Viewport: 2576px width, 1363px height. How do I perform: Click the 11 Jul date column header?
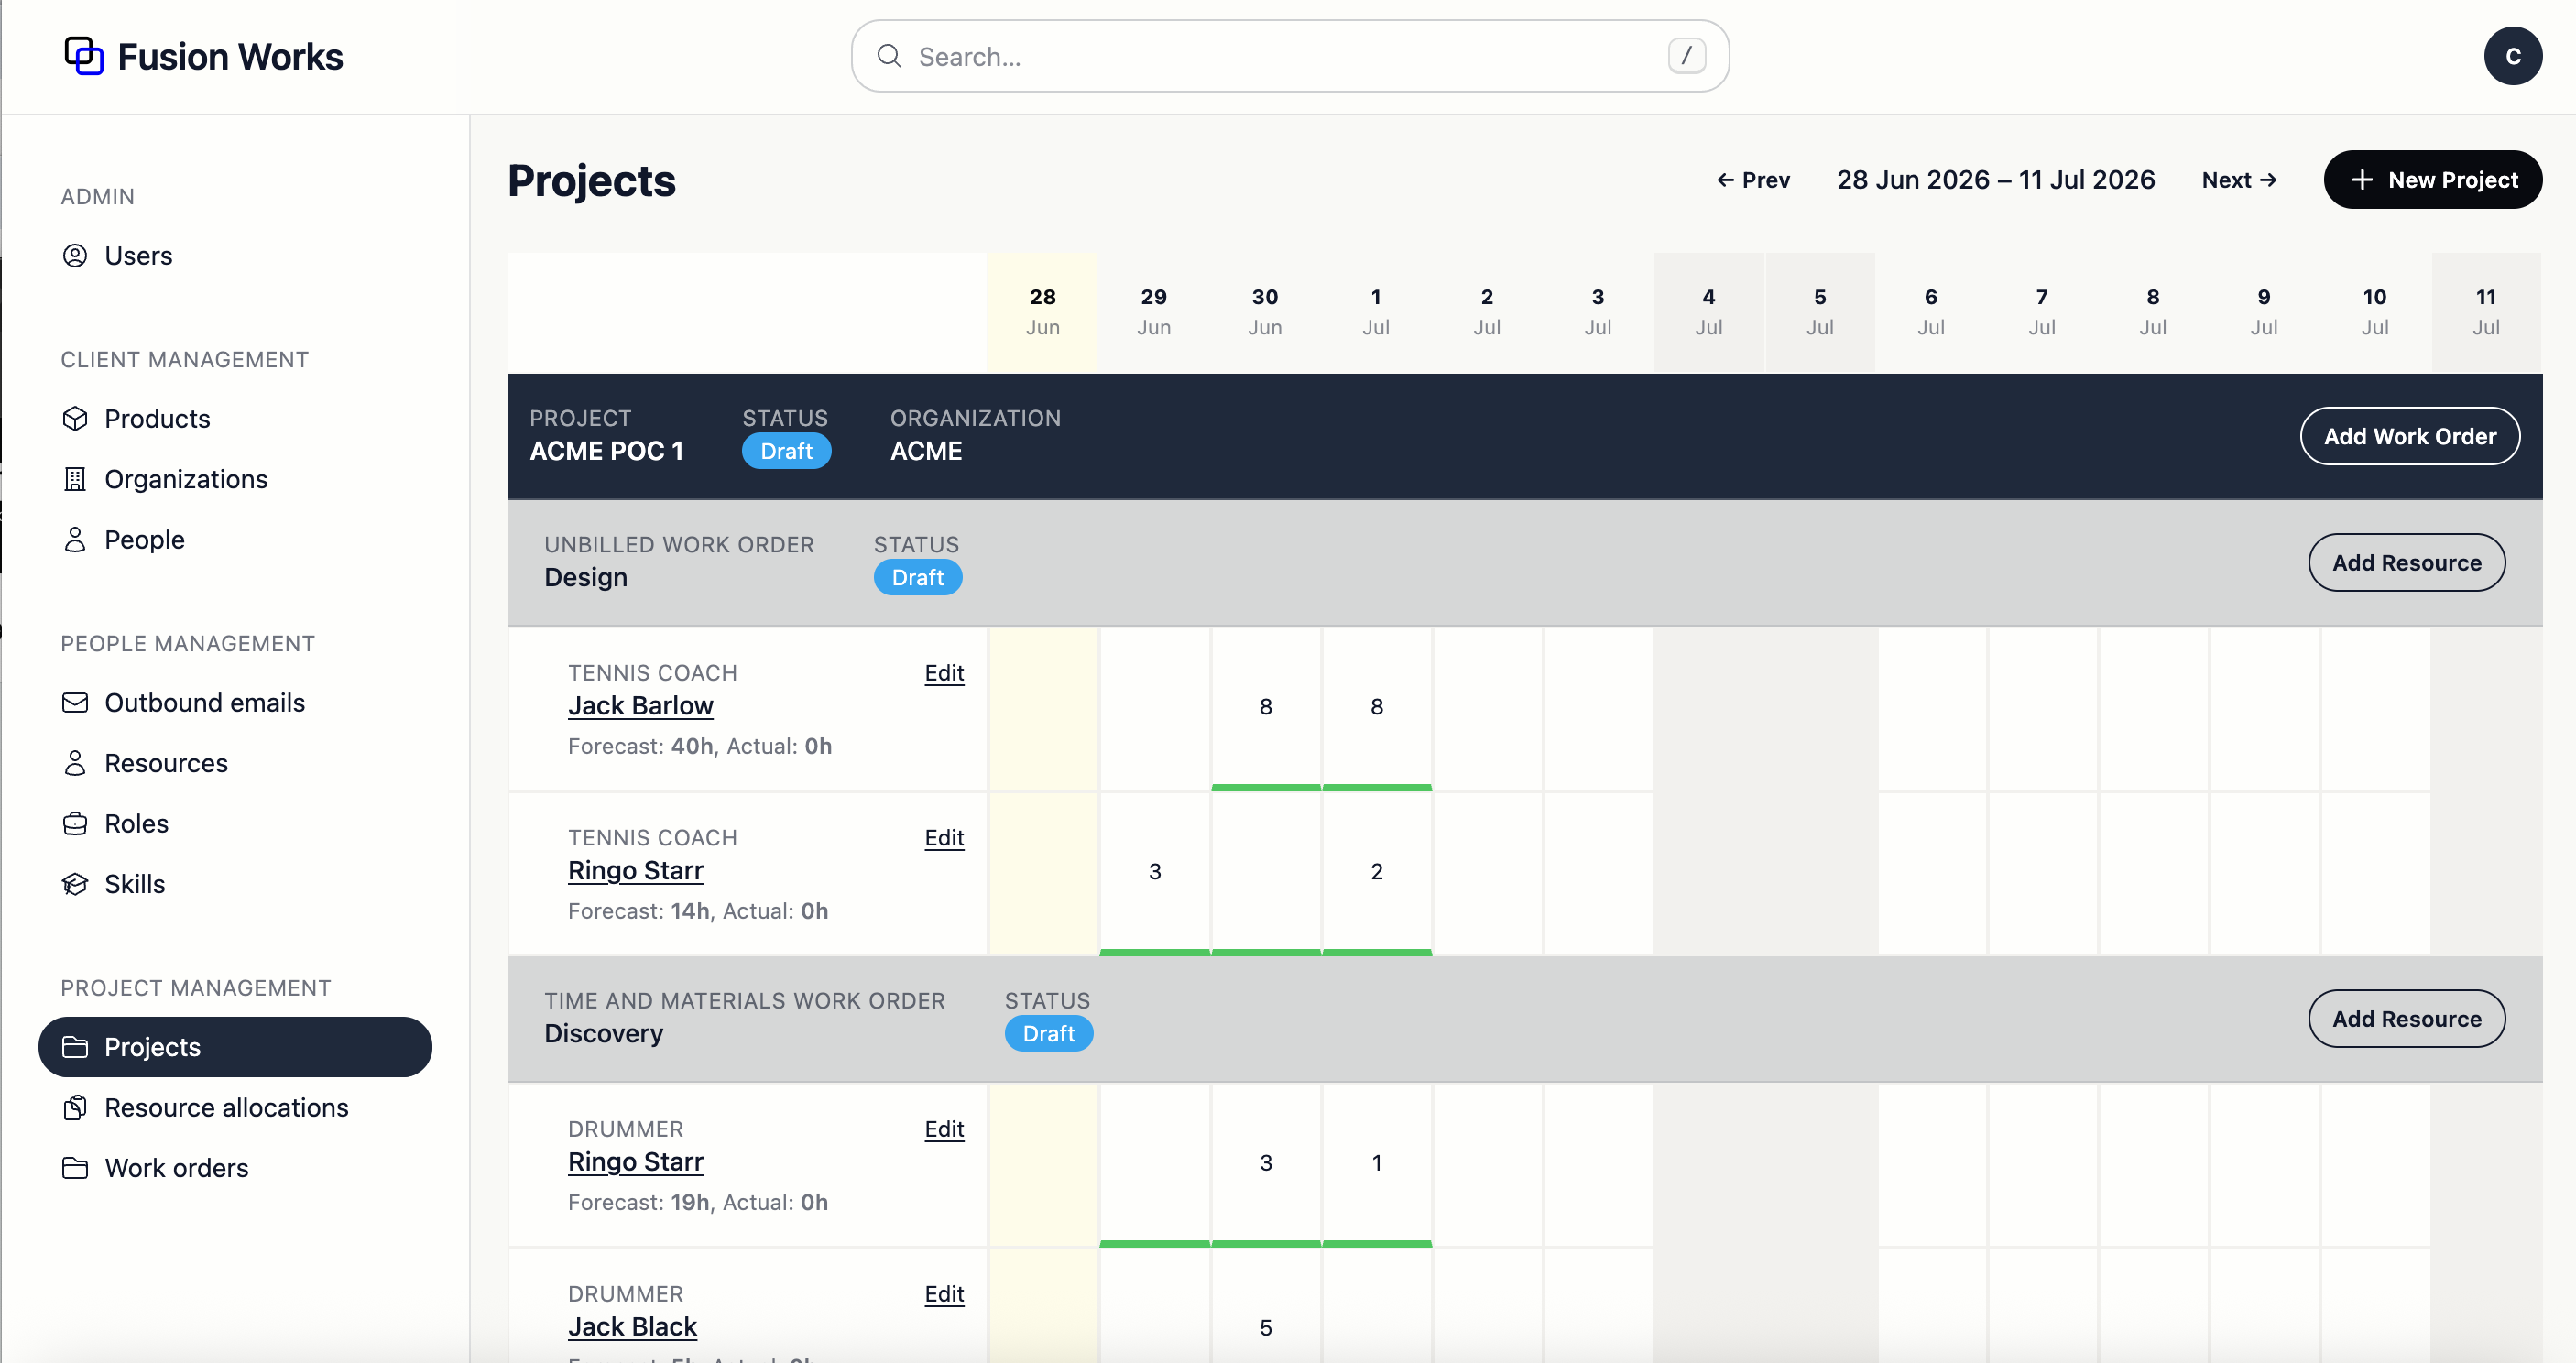coord(2485,312)
